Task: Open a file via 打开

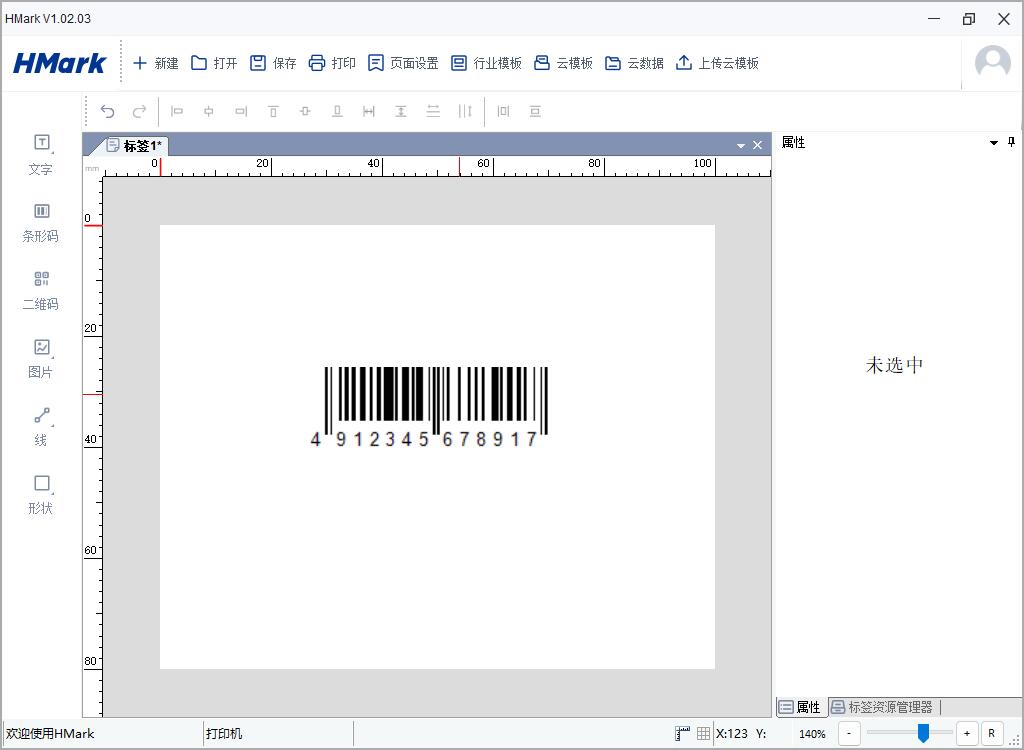Action: click(x=214, y=63)
